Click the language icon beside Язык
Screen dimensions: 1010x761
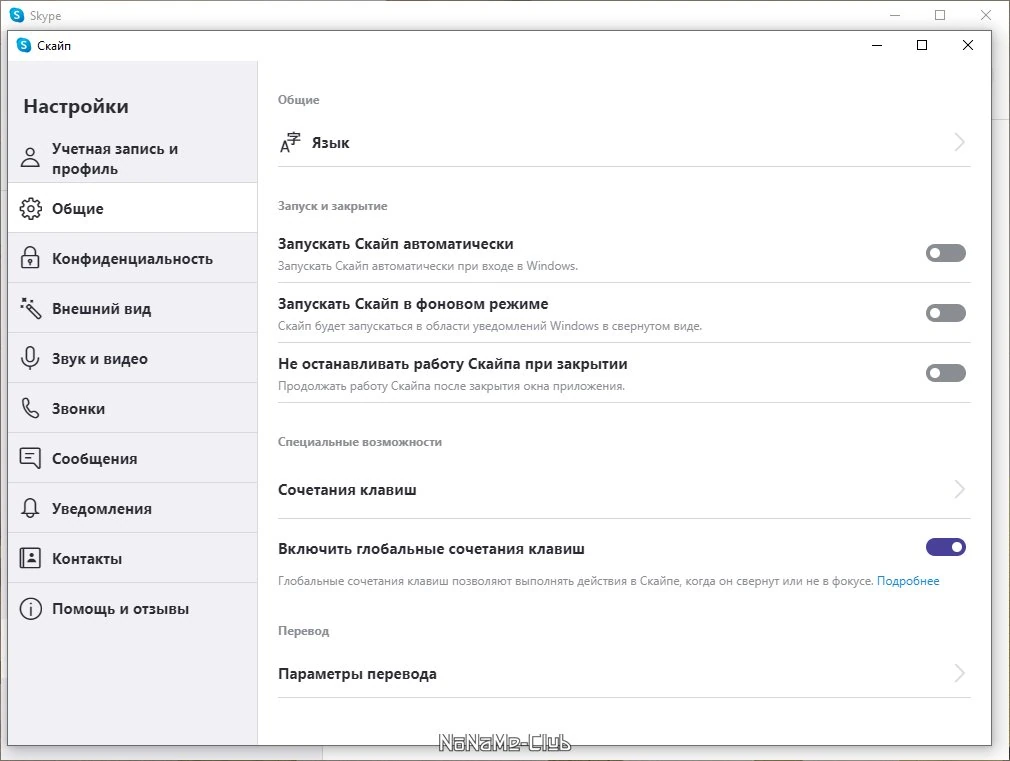click(290, 142)
